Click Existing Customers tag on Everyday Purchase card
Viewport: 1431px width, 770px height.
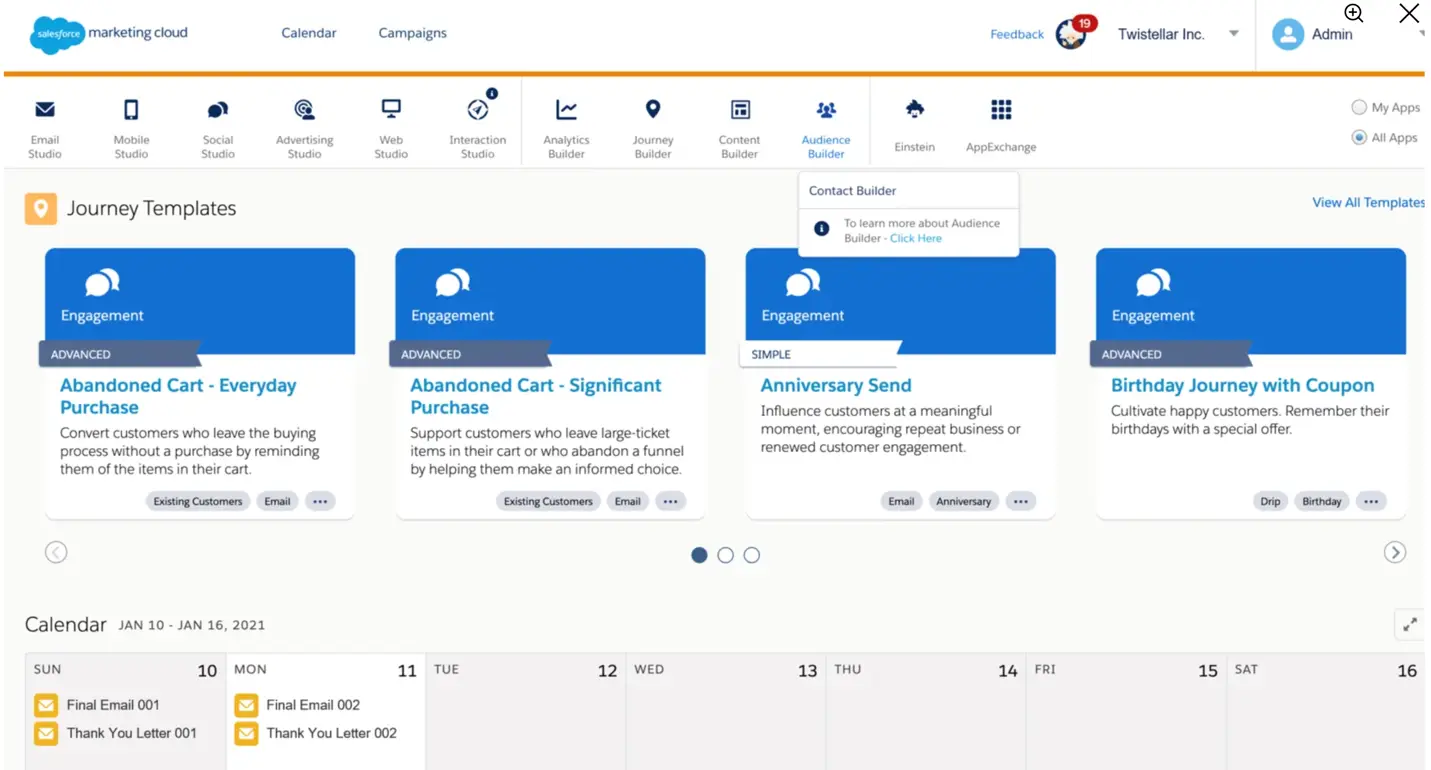click(x=198, y=501)
